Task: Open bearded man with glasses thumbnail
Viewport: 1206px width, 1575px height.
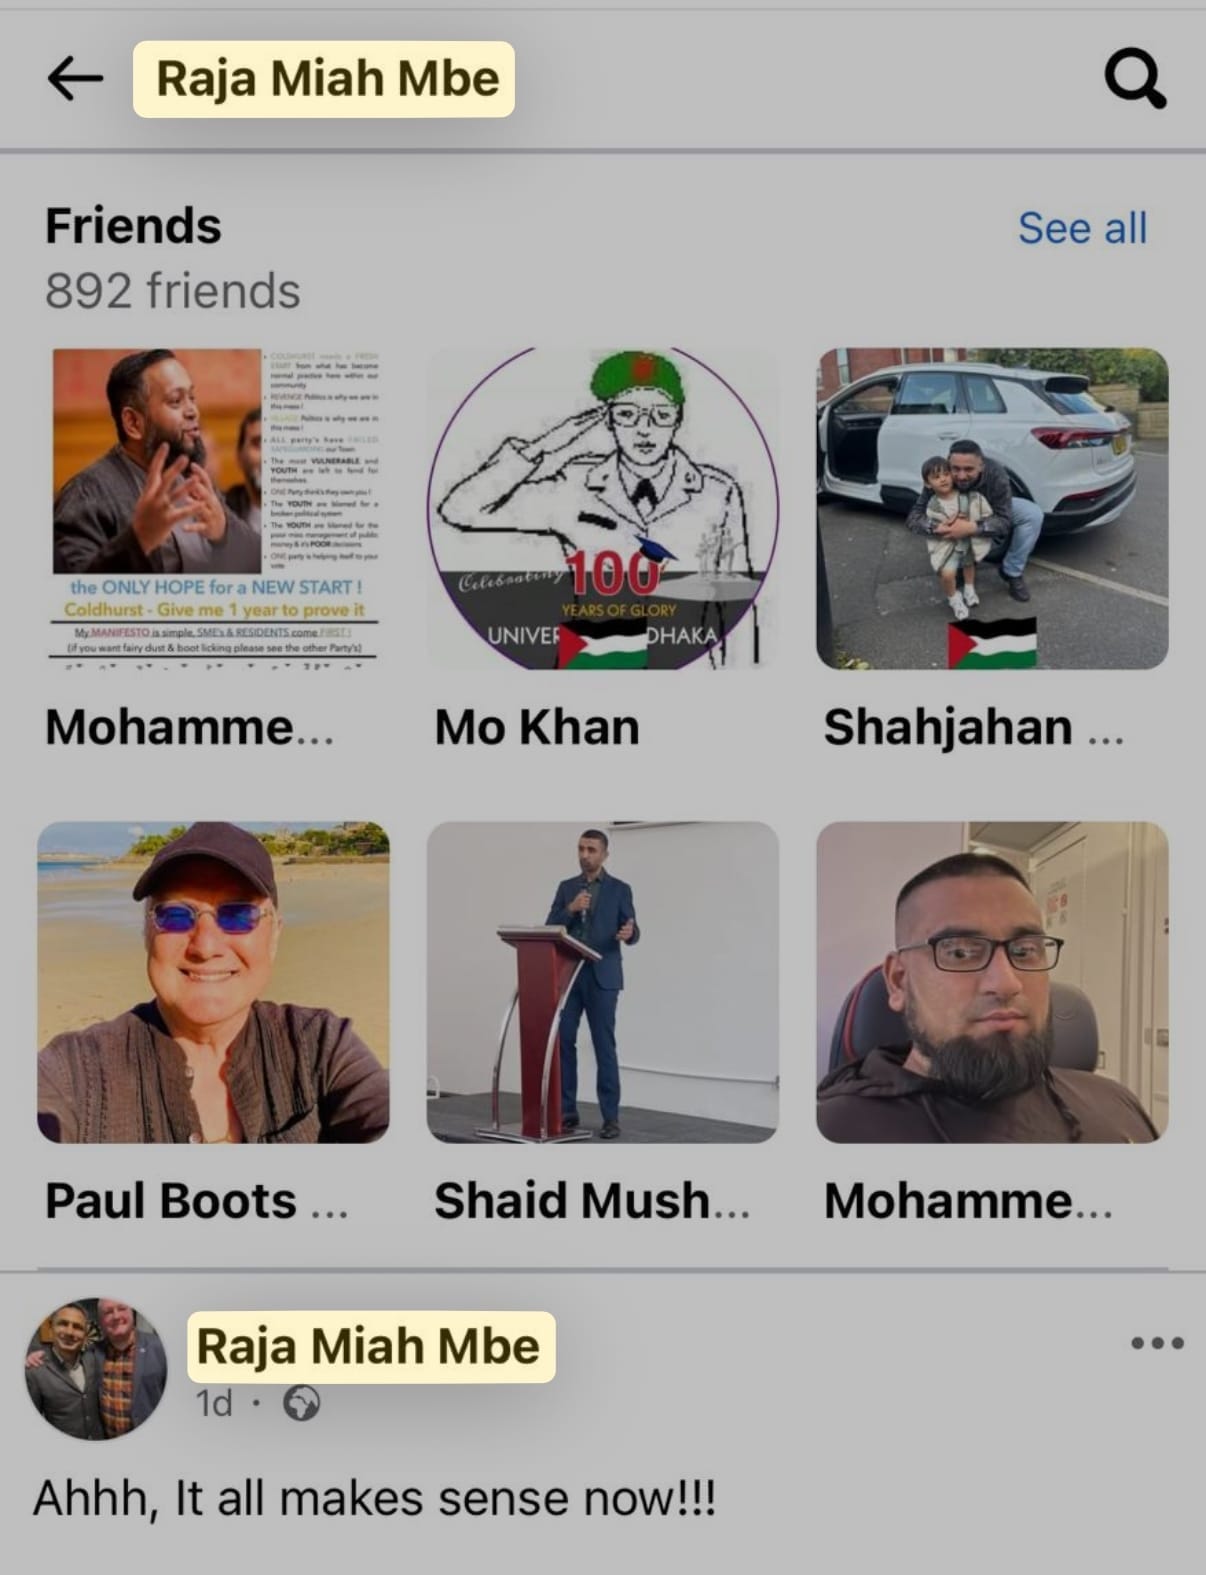Action: 992,982
